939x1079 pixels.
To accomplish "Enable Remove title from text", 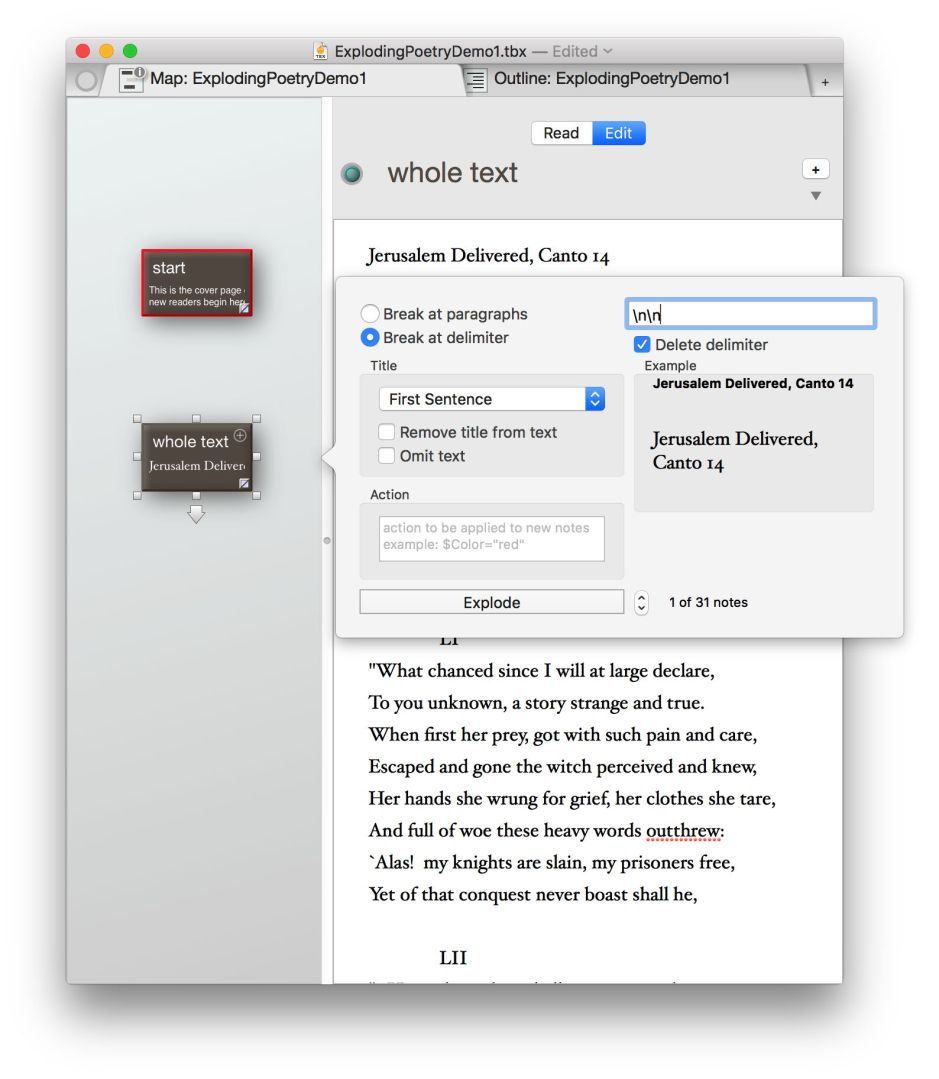I will 386,433.
